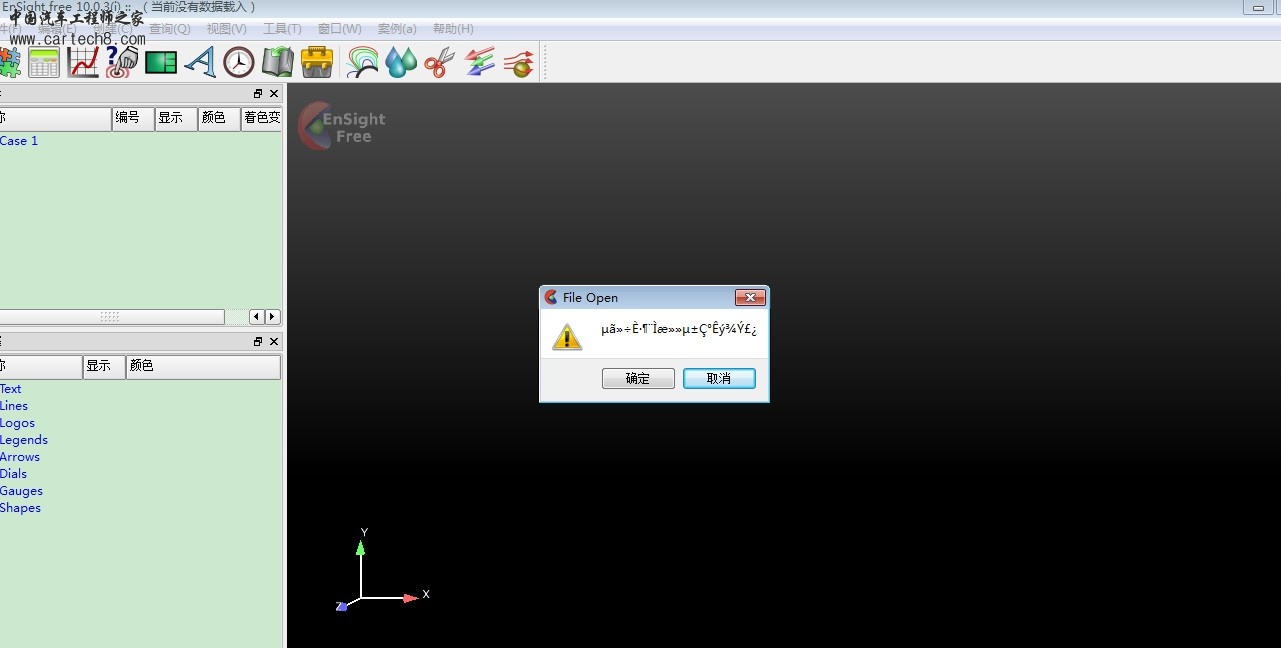Select the text annotation 'A' icon
1281x648 pixels.
200,63
